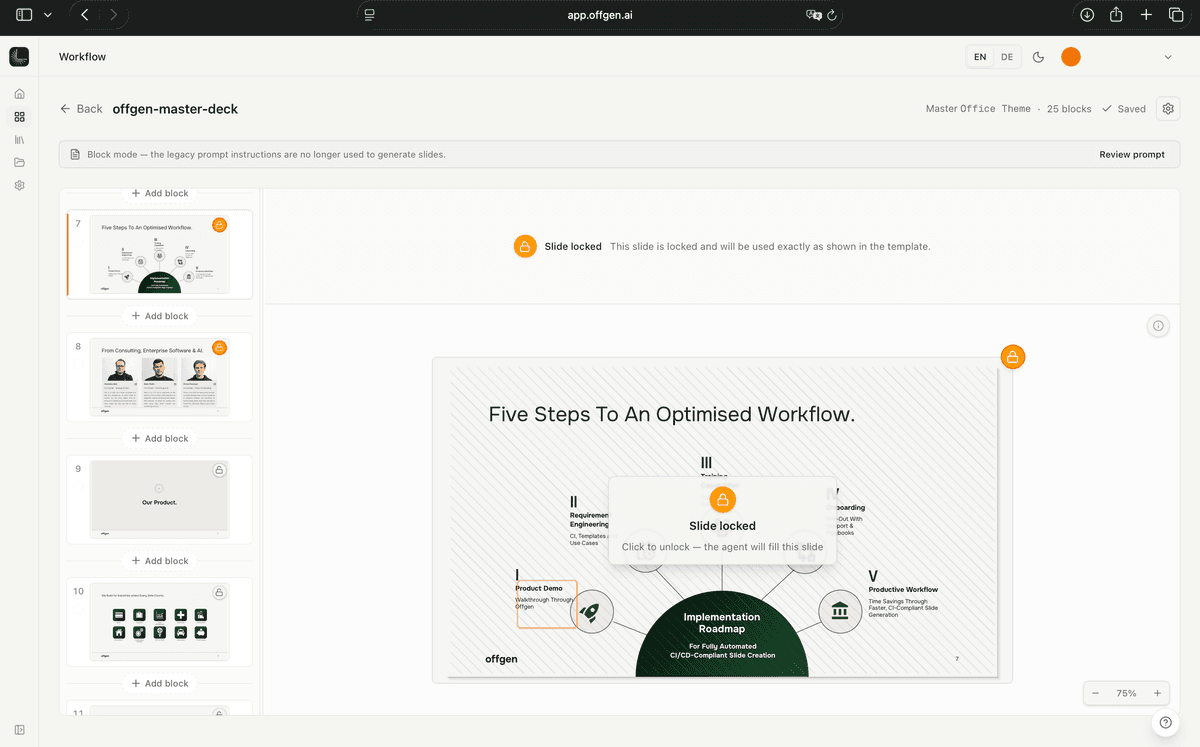Zoom out with minus button

[1095, 693]
